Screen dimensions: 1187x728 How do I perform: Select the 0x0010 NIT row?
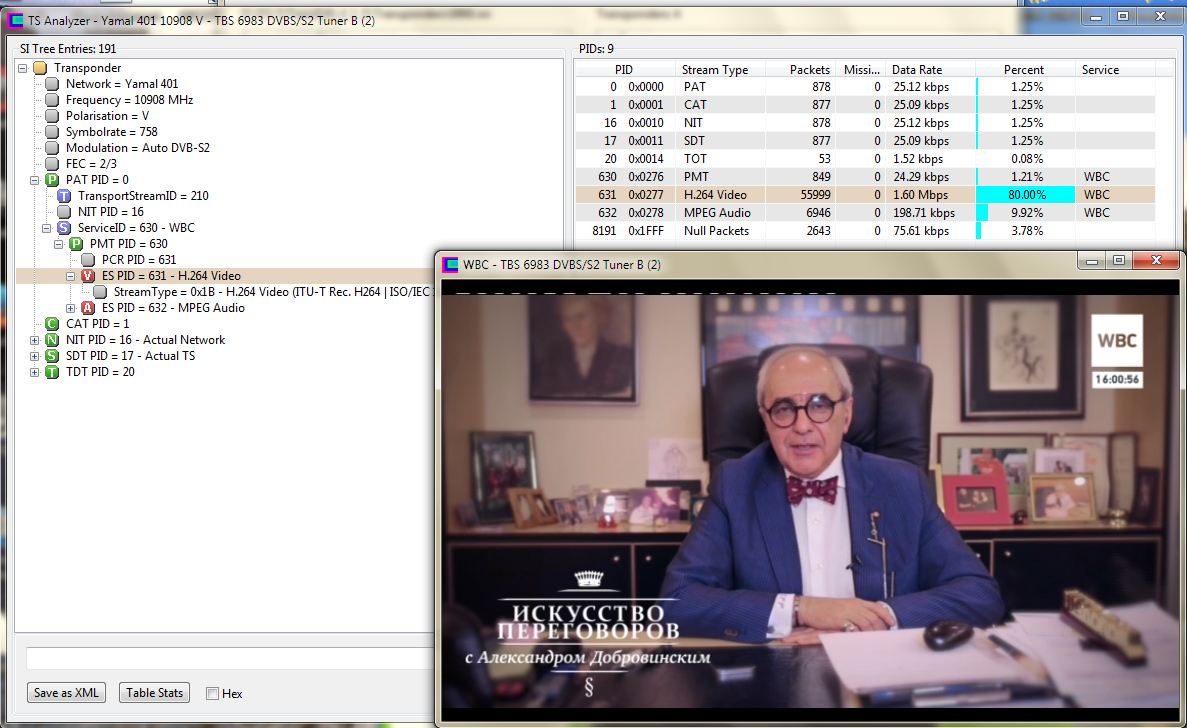[x=865, y=123]
